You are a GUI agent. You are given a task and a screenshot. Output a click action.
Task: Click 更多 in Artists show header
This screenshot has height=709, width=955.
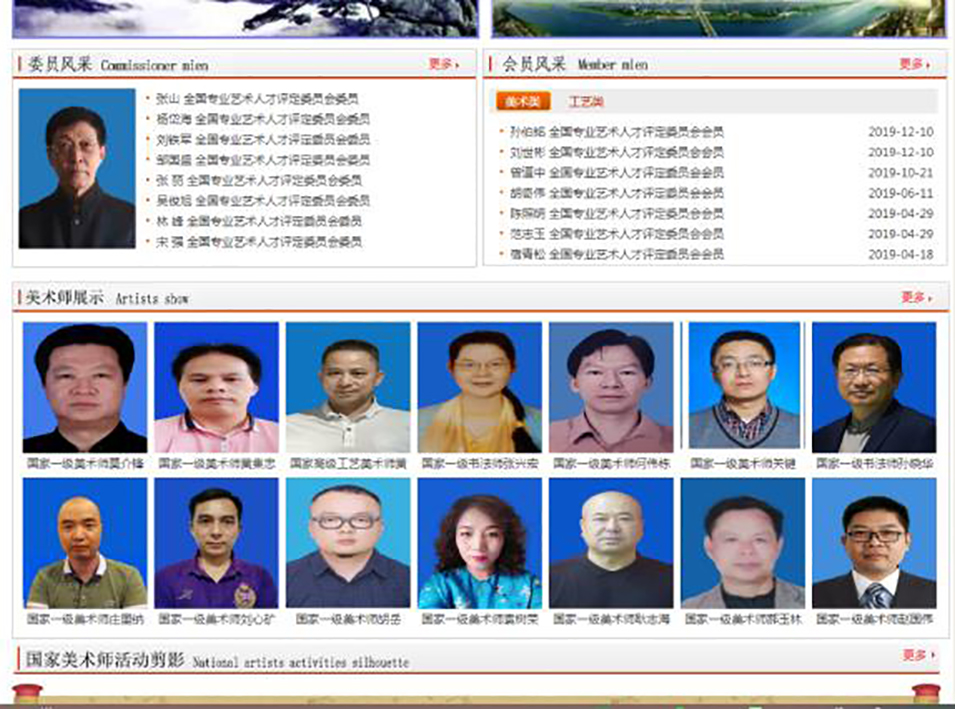click(x=916, y=297)
